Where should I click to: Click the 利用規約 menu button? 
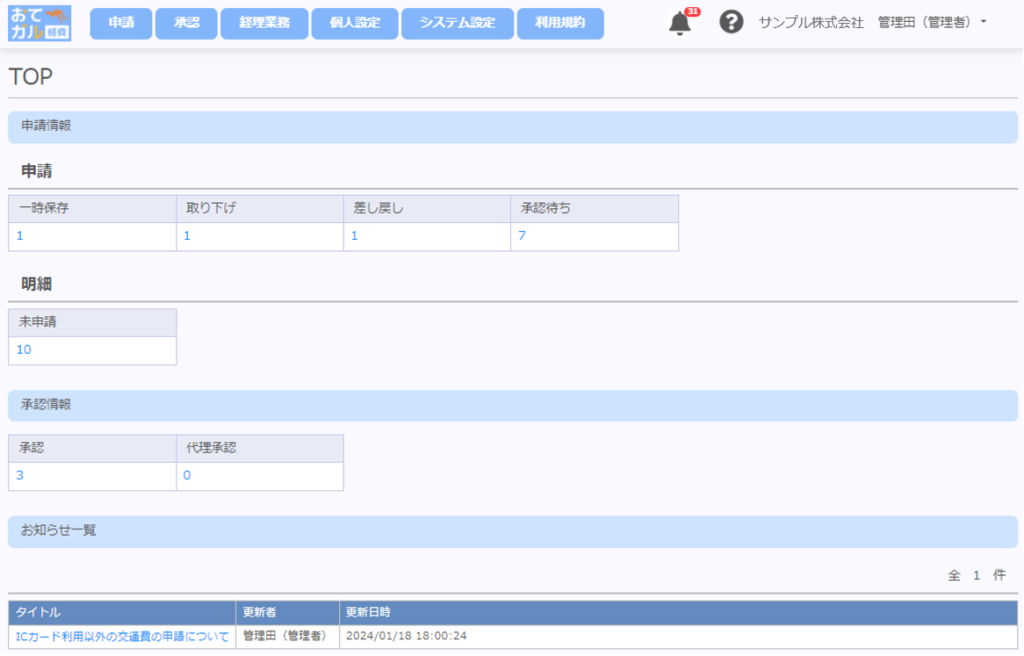click(560, 23)
